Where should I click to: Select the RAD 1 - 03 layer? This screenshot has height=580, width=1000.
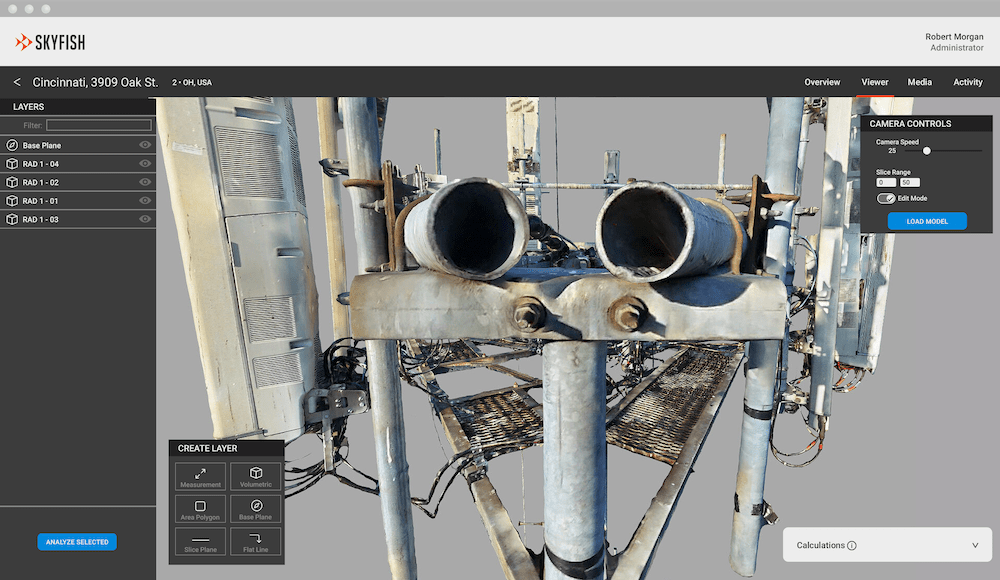coord(78,219)
